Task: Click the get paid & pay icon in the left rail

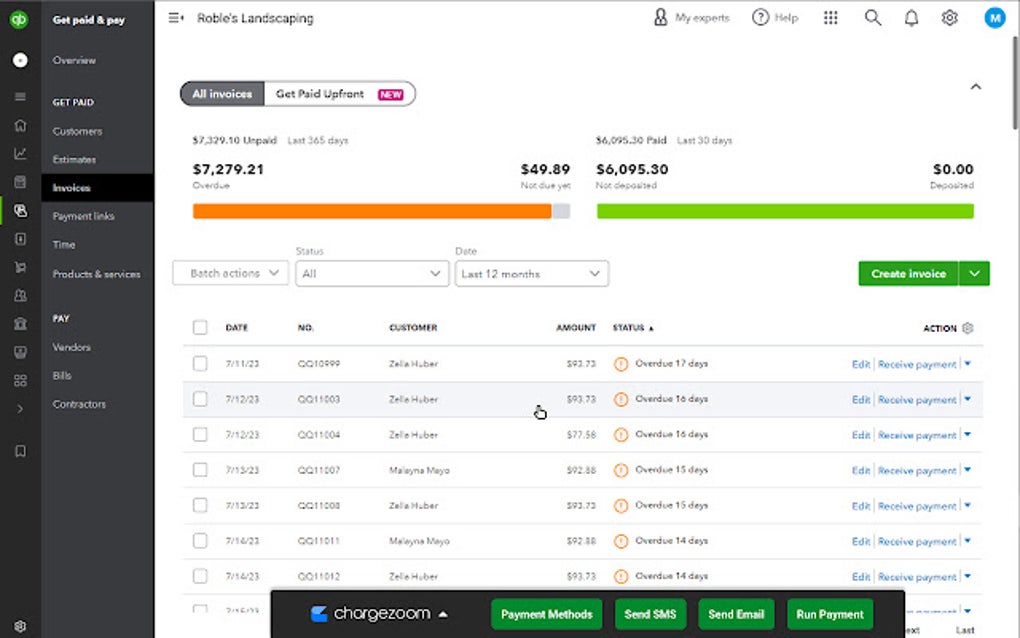Action: pyautogui.click(x=20, y=210)
